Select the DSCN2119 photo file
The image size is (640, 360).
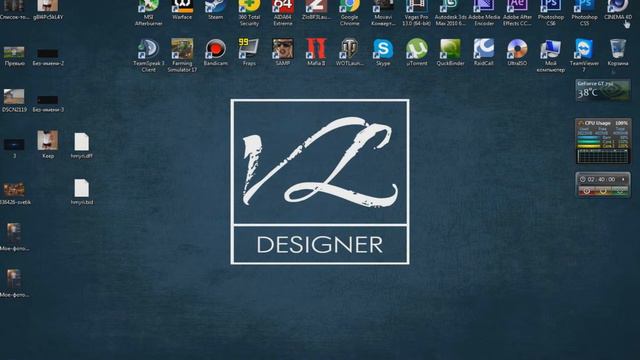point(14,100)
